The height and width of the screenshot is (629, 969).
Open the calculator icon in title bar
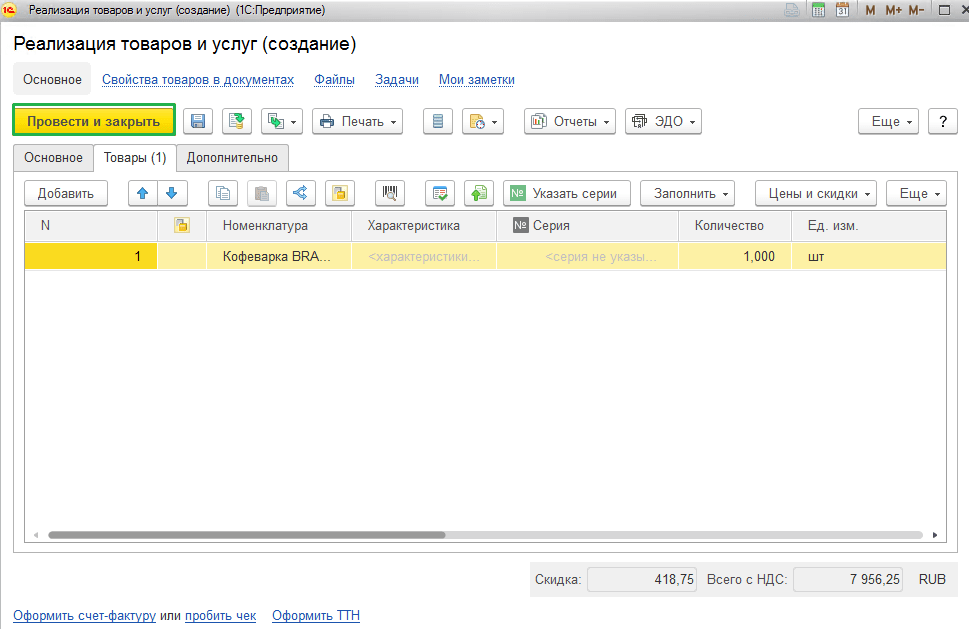pyautogui.click(x=818, y=10)
